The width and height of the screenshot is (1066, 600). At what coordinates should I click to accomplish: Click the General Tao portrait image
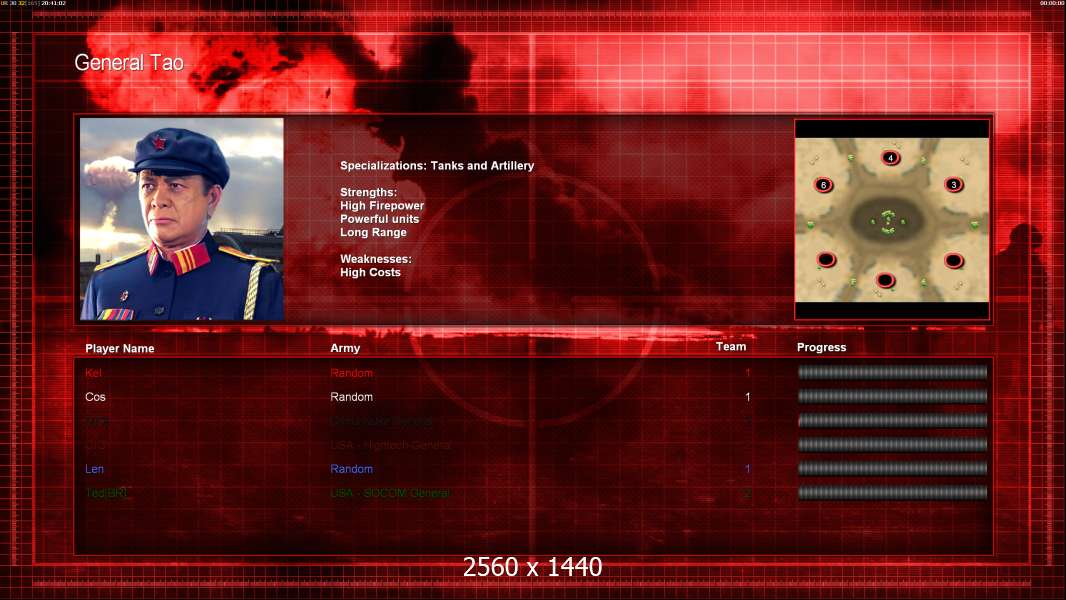coord(182,219)
